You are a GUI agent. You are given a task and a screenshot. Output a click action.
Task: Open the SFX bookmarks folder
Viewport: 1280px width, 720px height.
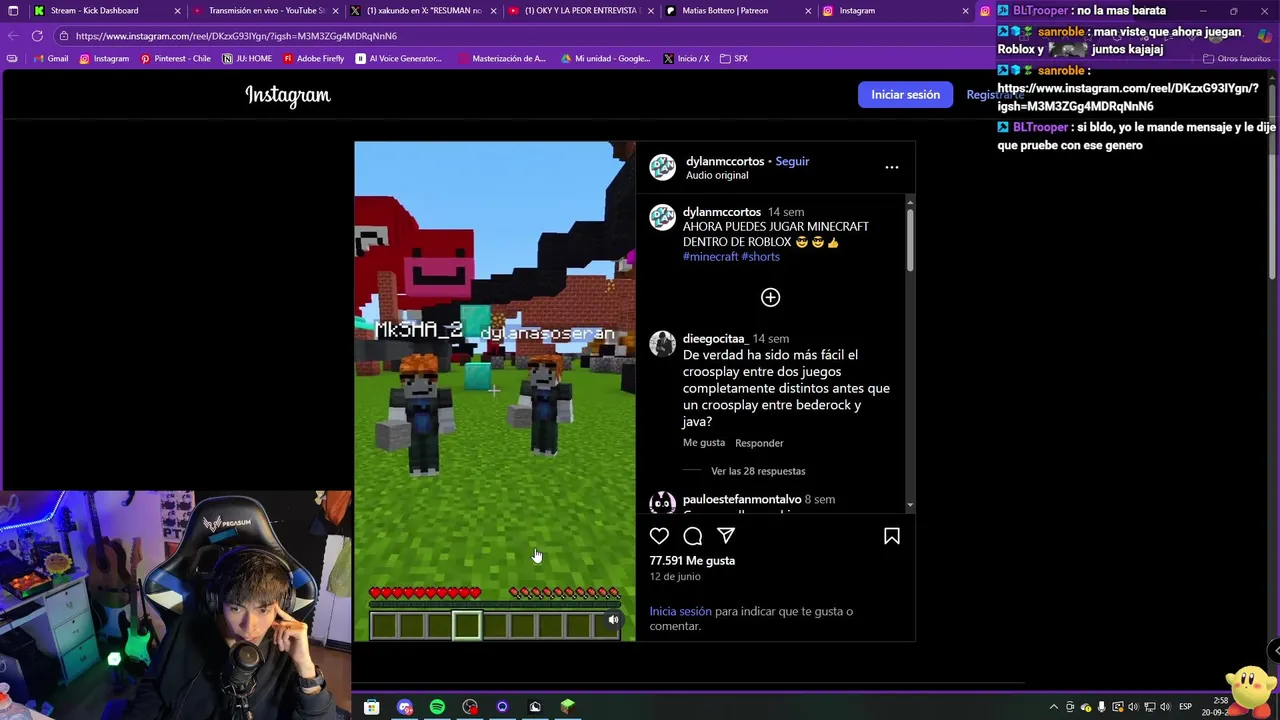pos(733,59)
